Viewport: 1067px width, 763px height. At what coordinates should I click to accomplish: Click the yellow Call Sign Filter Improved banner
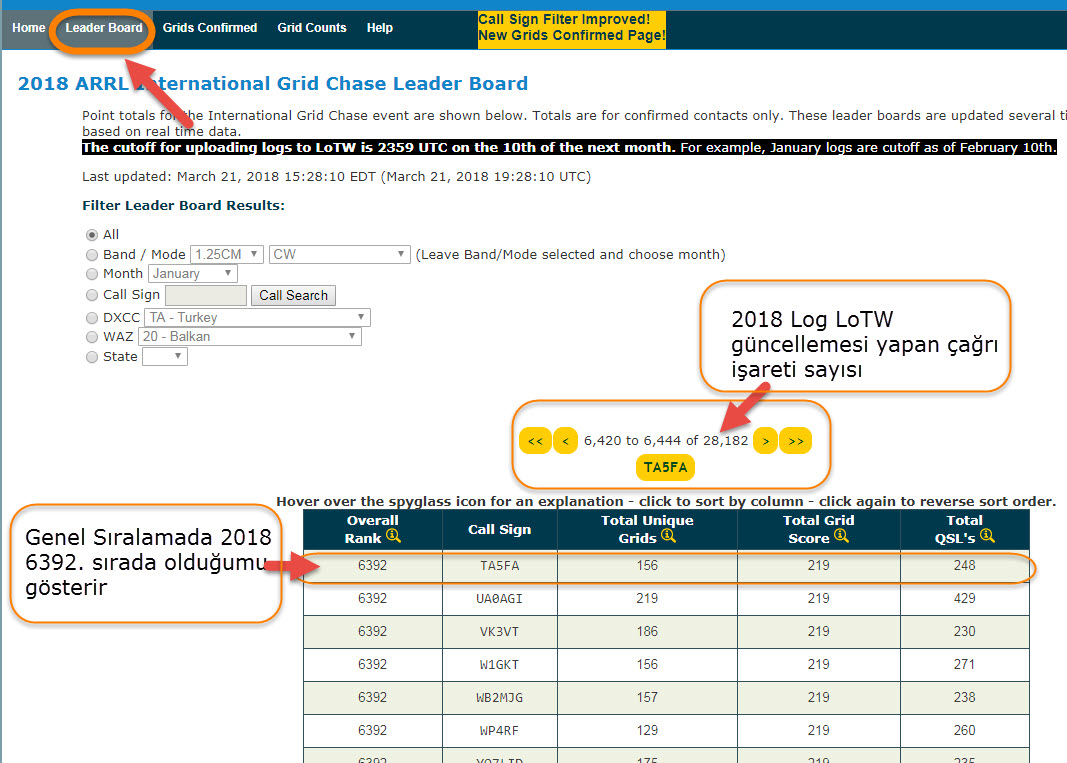click(x=572, y=28)
